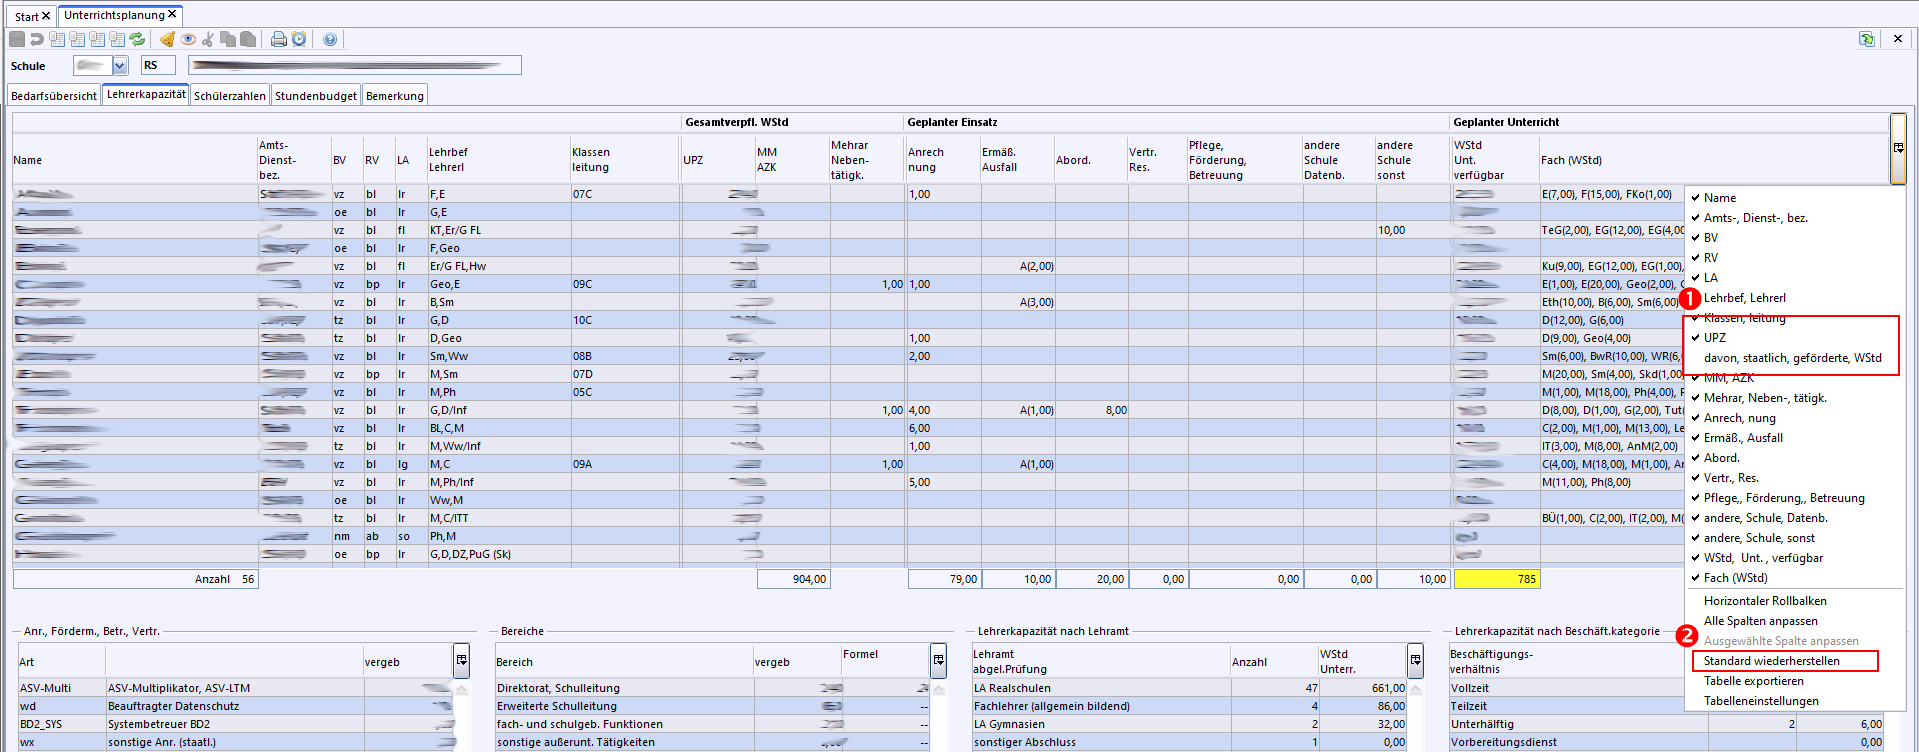Toggle 'Amts-, Dienst-, bez.' column entry
Image resolution: width=1919 pixels, height=752 pixels.
click(x=1756, y=218)
